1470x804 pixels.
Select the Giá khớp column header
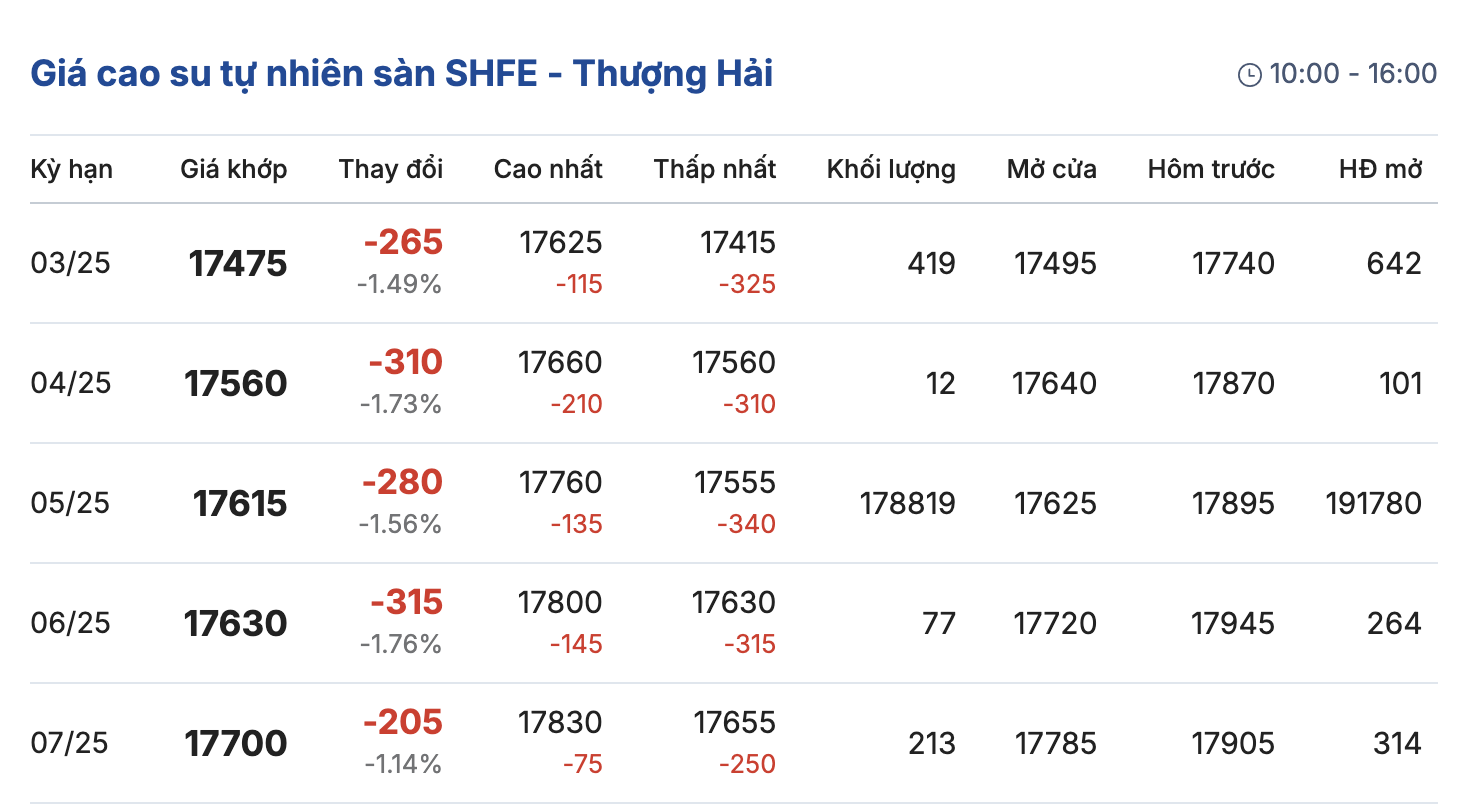[233, 169]
